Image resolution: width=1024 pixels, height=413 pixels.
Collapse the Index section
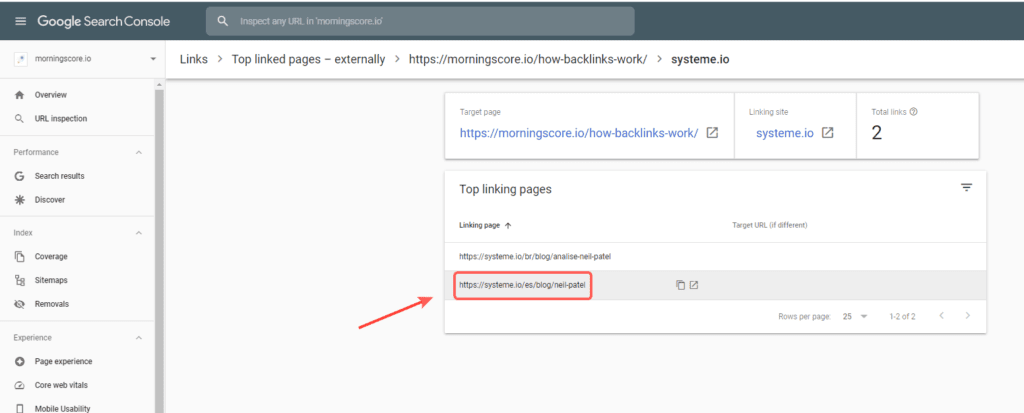click(138, 233)
